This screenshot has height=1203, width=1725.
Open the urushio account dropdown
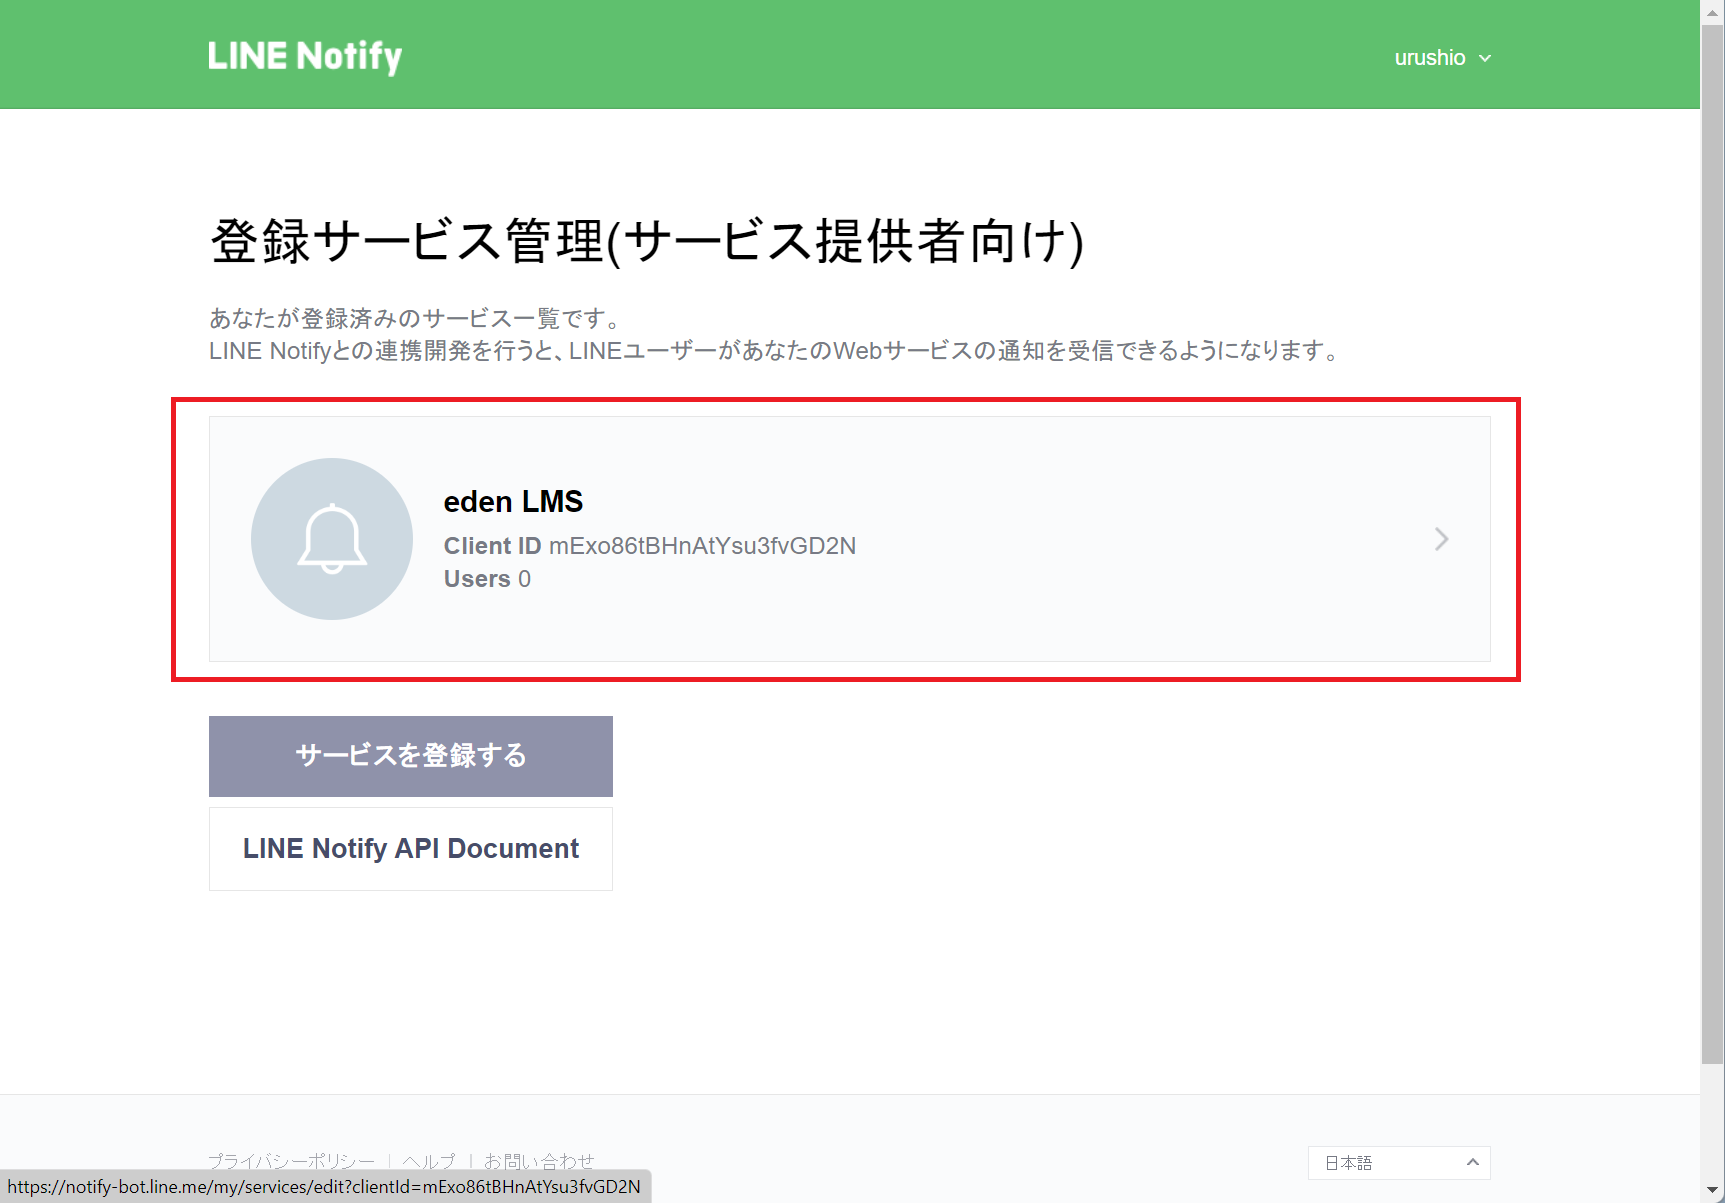tap(1442, 58)
